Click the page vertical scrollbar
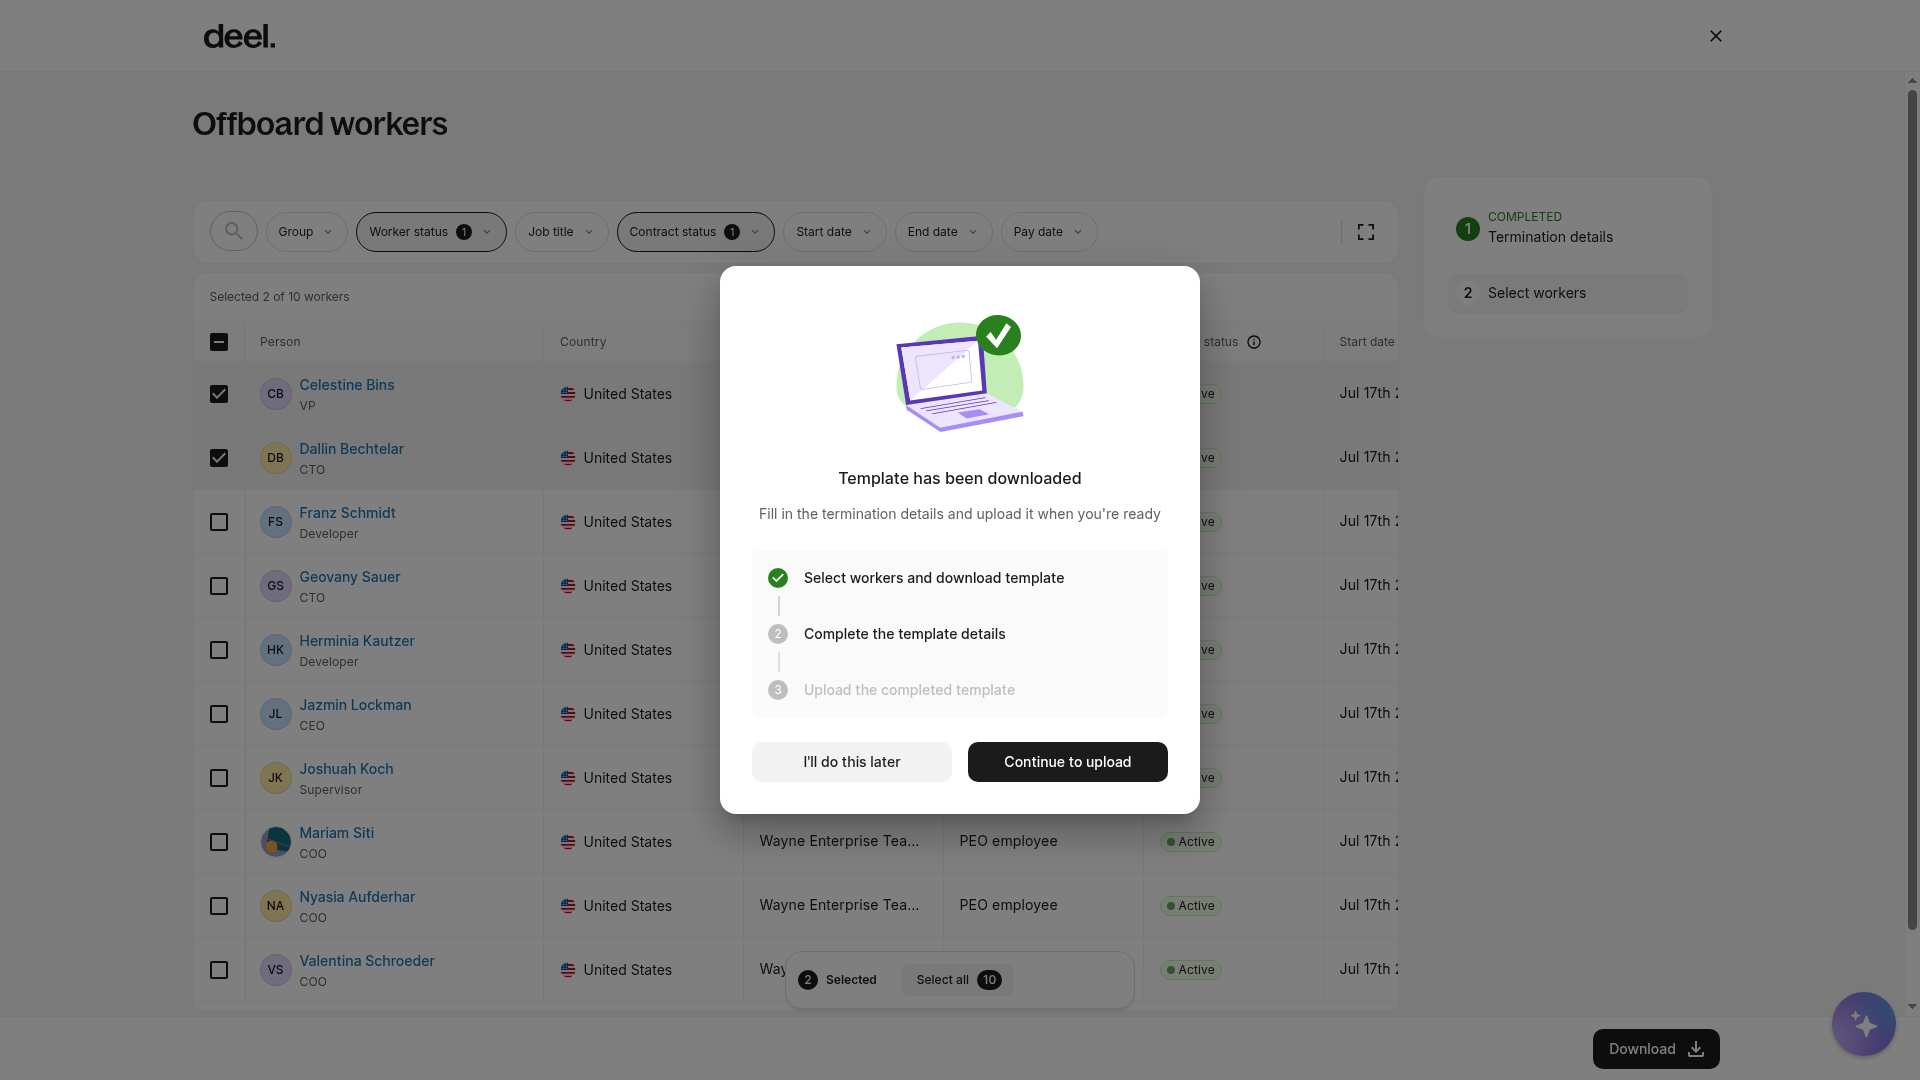 (1912, 510)
